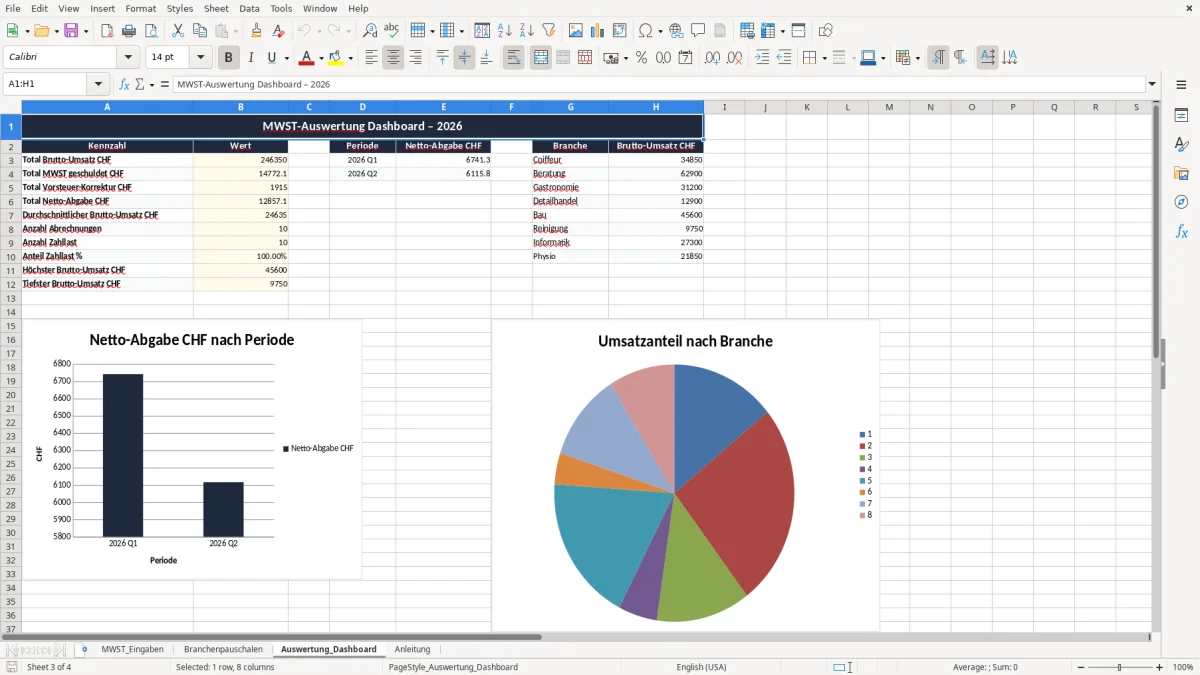This screenshot has width=1200, height=675.
Task: Toggle Bold formatting
Action: (228, 58)
